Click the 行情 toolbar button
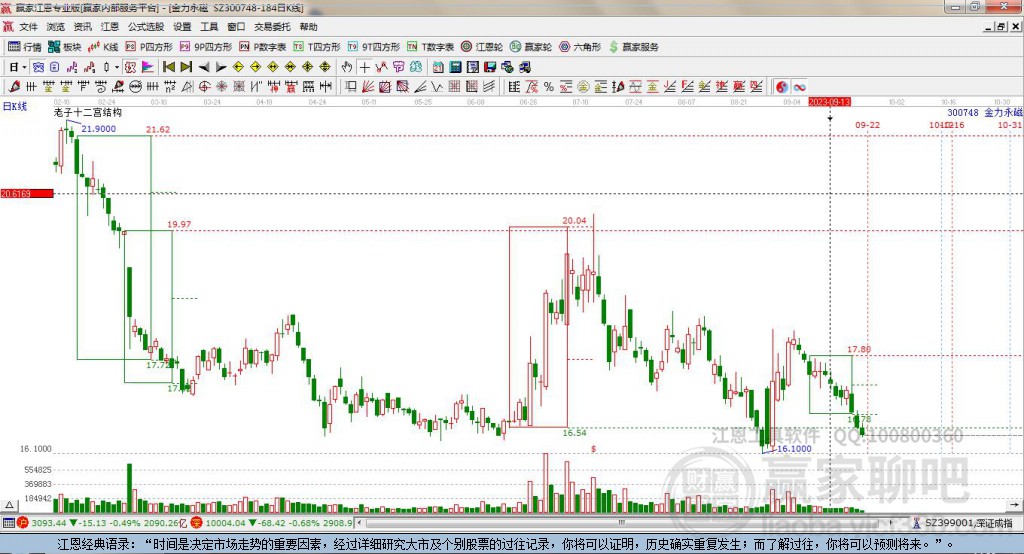This screenshot has width=1024, height=554. (25, 46)
